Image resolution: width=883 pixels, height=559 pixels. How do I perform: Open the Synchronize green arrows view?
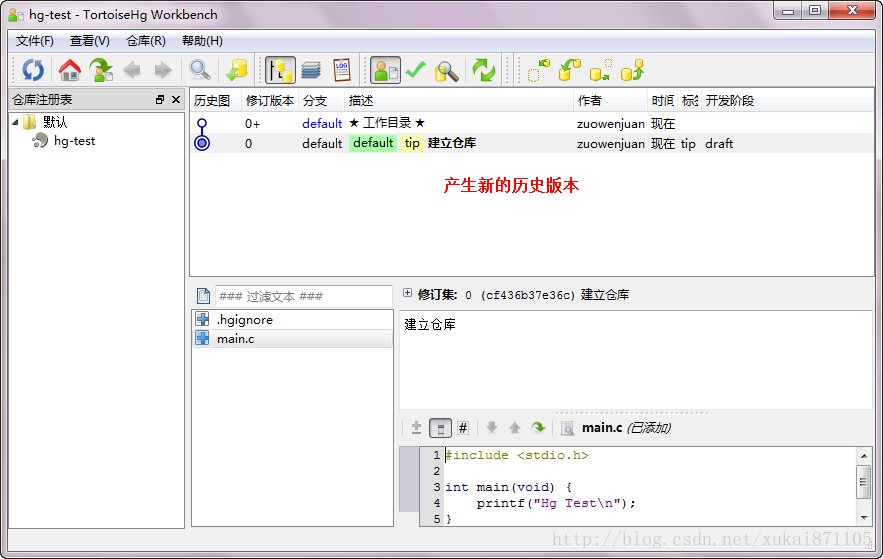[483, 70]
